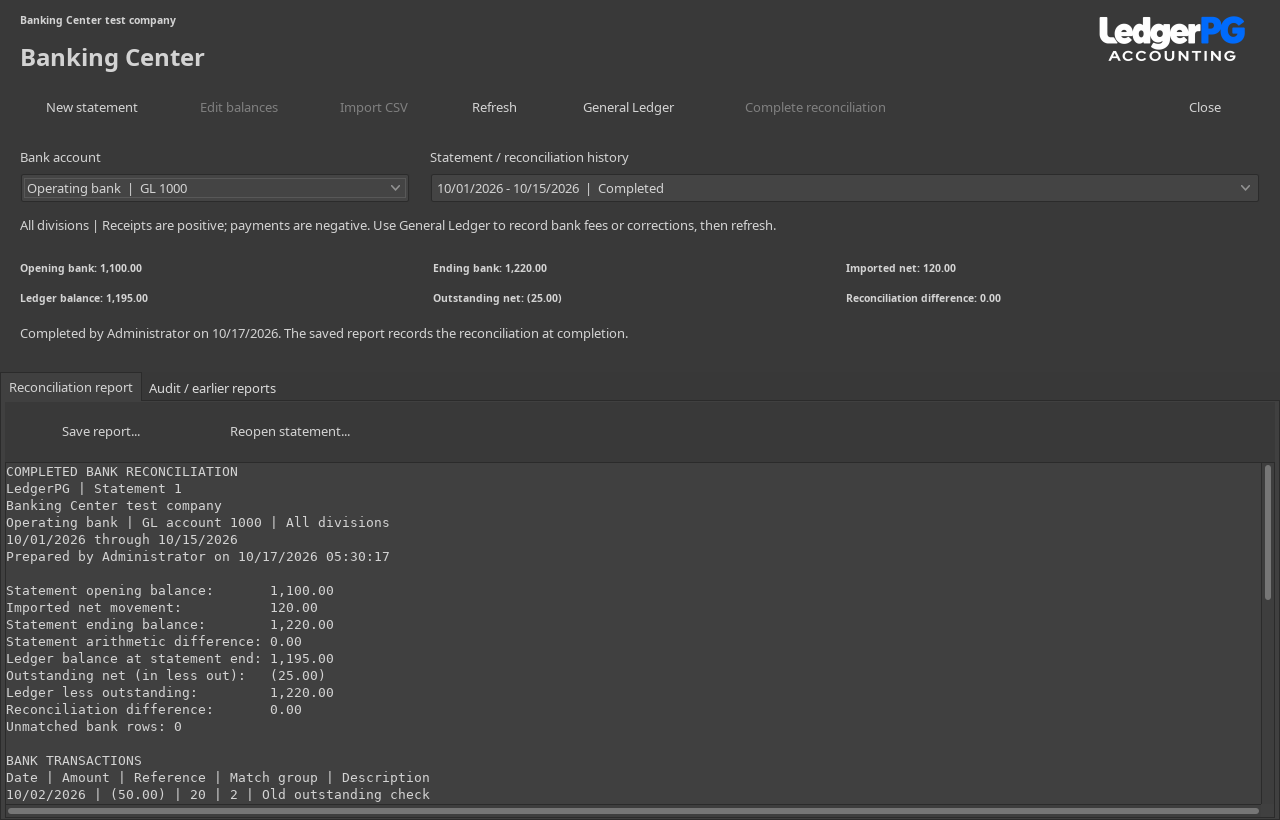Click the 'Statement arithmetic difference: 0.00' line
Screen dimensions: 1280x820
click(x=154, y=641)
